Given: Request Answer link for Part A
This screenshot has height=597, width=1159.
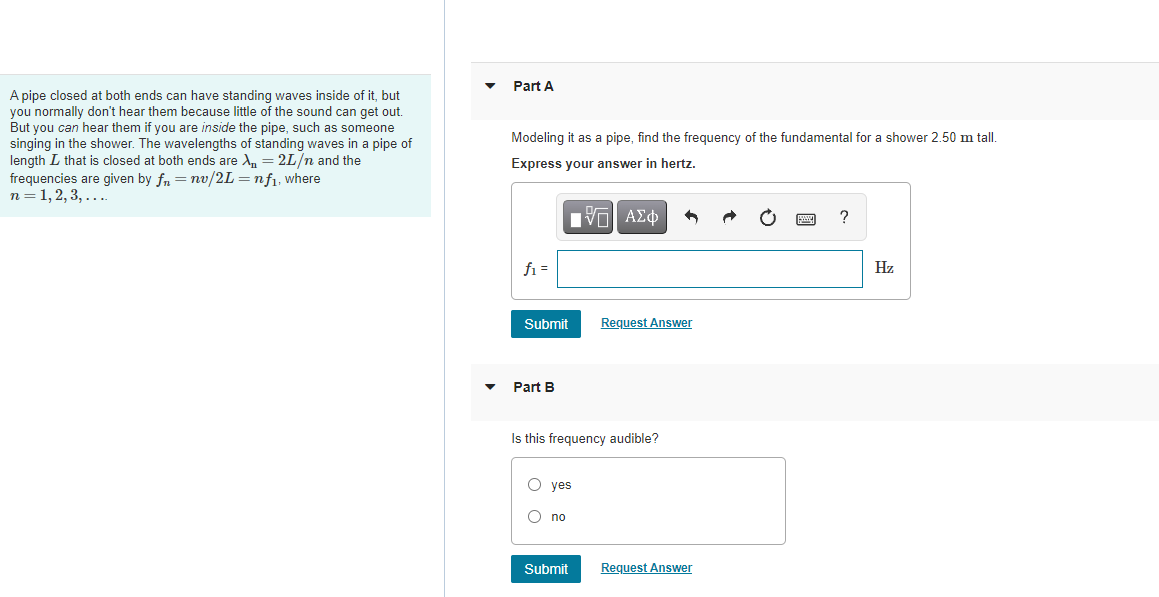Looking at the screenshot, I should pyautogui.click(x=647, y=323).
